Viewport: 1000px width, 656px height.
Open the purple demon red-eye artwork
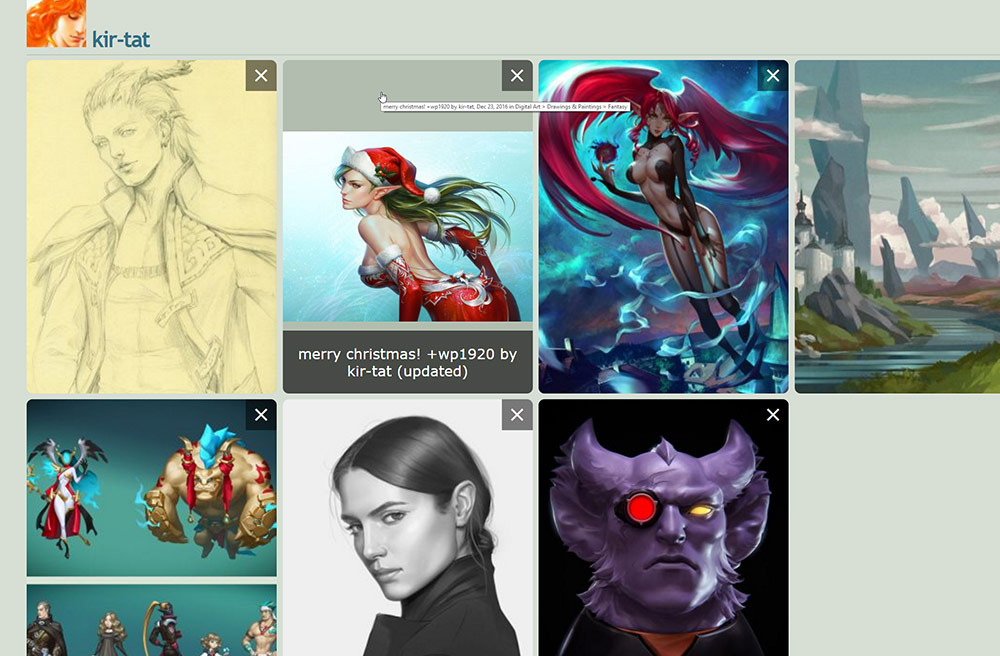point(663,528)
